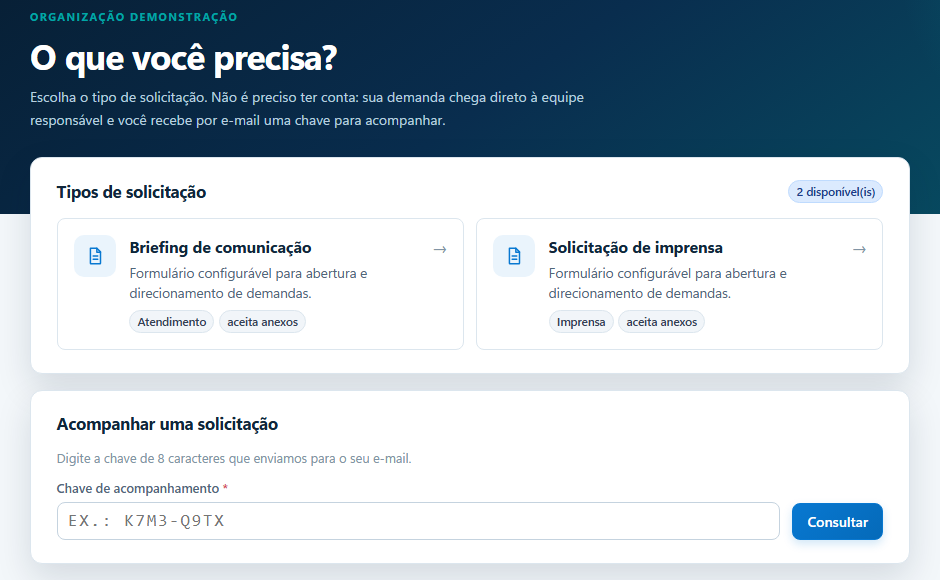Click the Imprensa tag
This screenshot has height=580, width=940.
pyautogui.click(x=581, y=321)
